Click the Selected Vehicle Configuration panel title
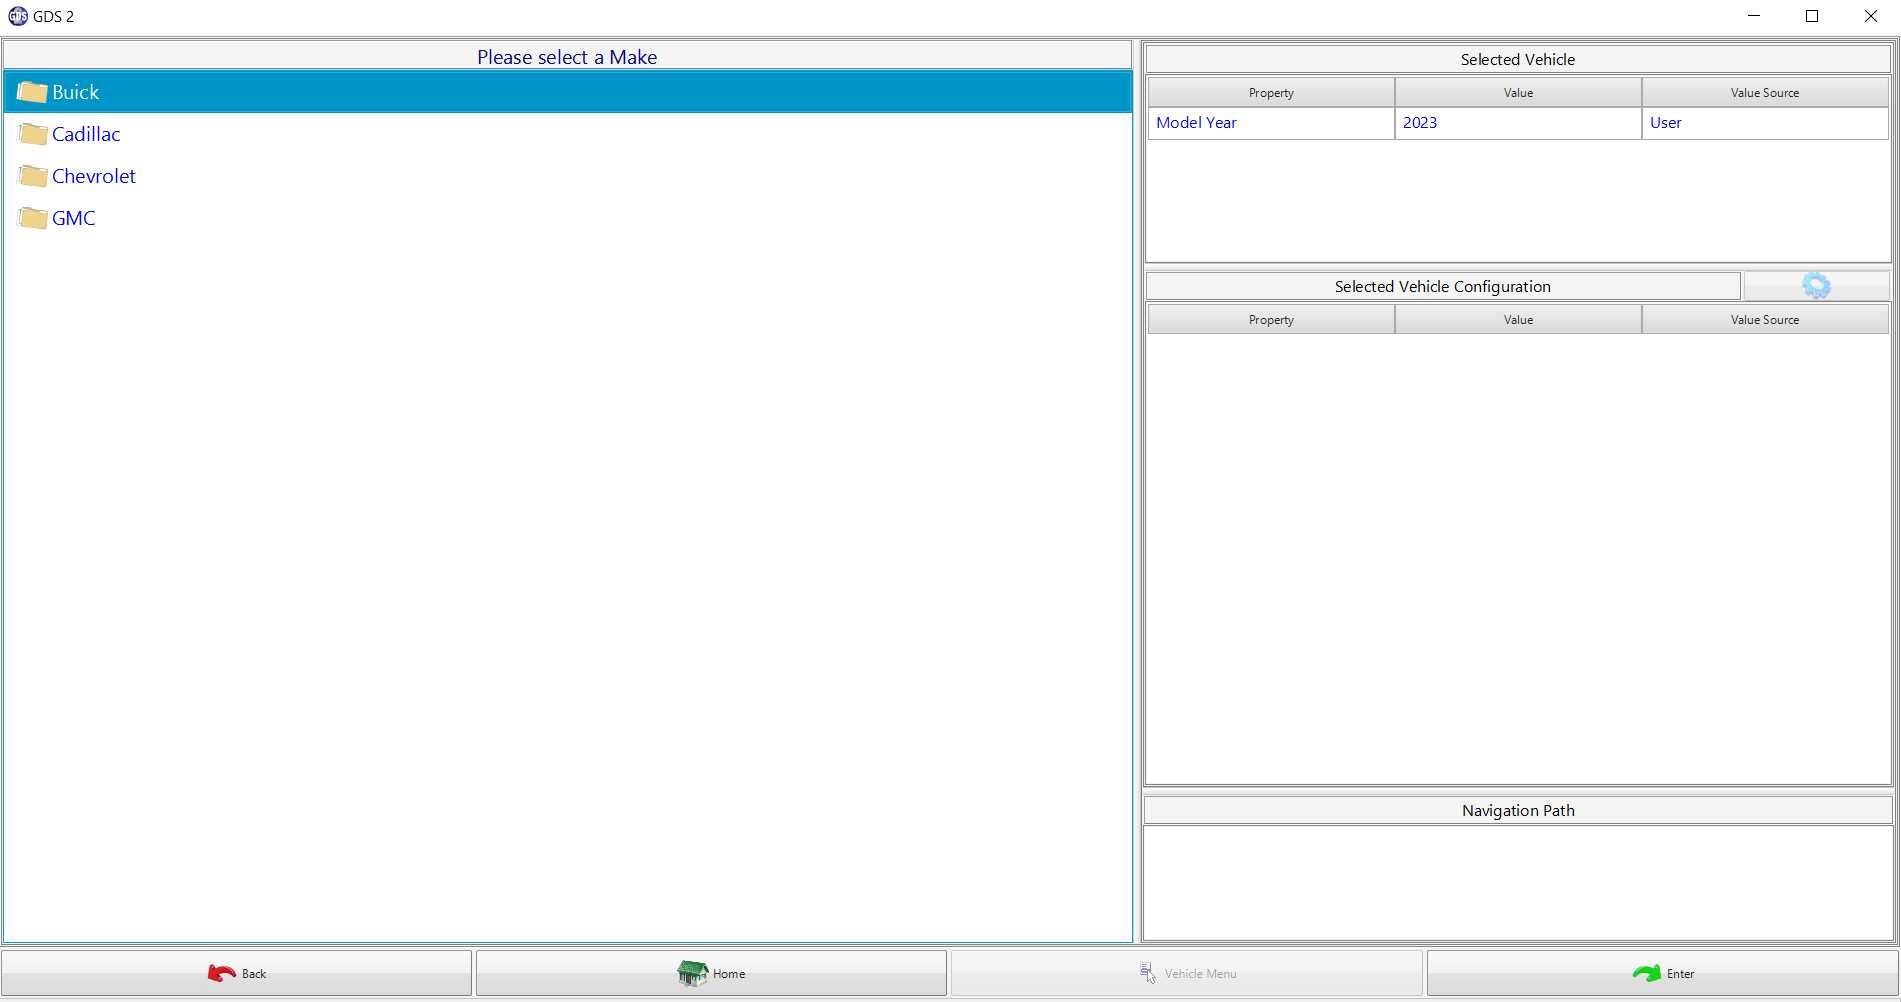This screenshot has height=1002, width=1901. click(1442, 286)
